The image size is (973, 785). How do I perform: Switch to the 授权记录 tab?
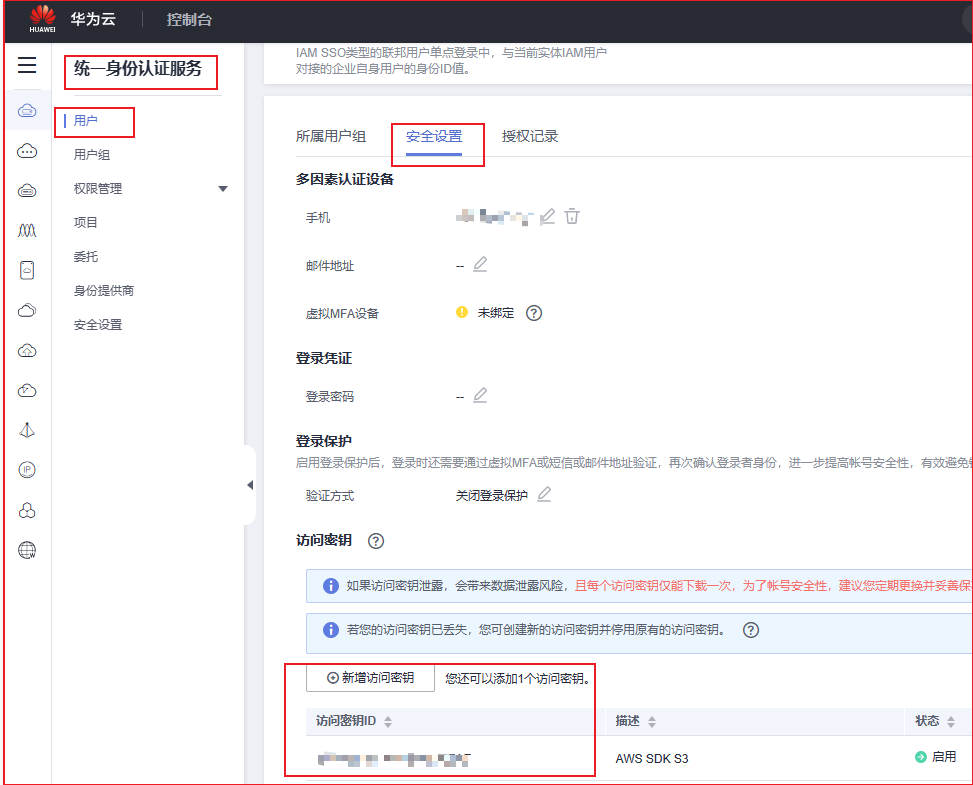pos(530,137)
